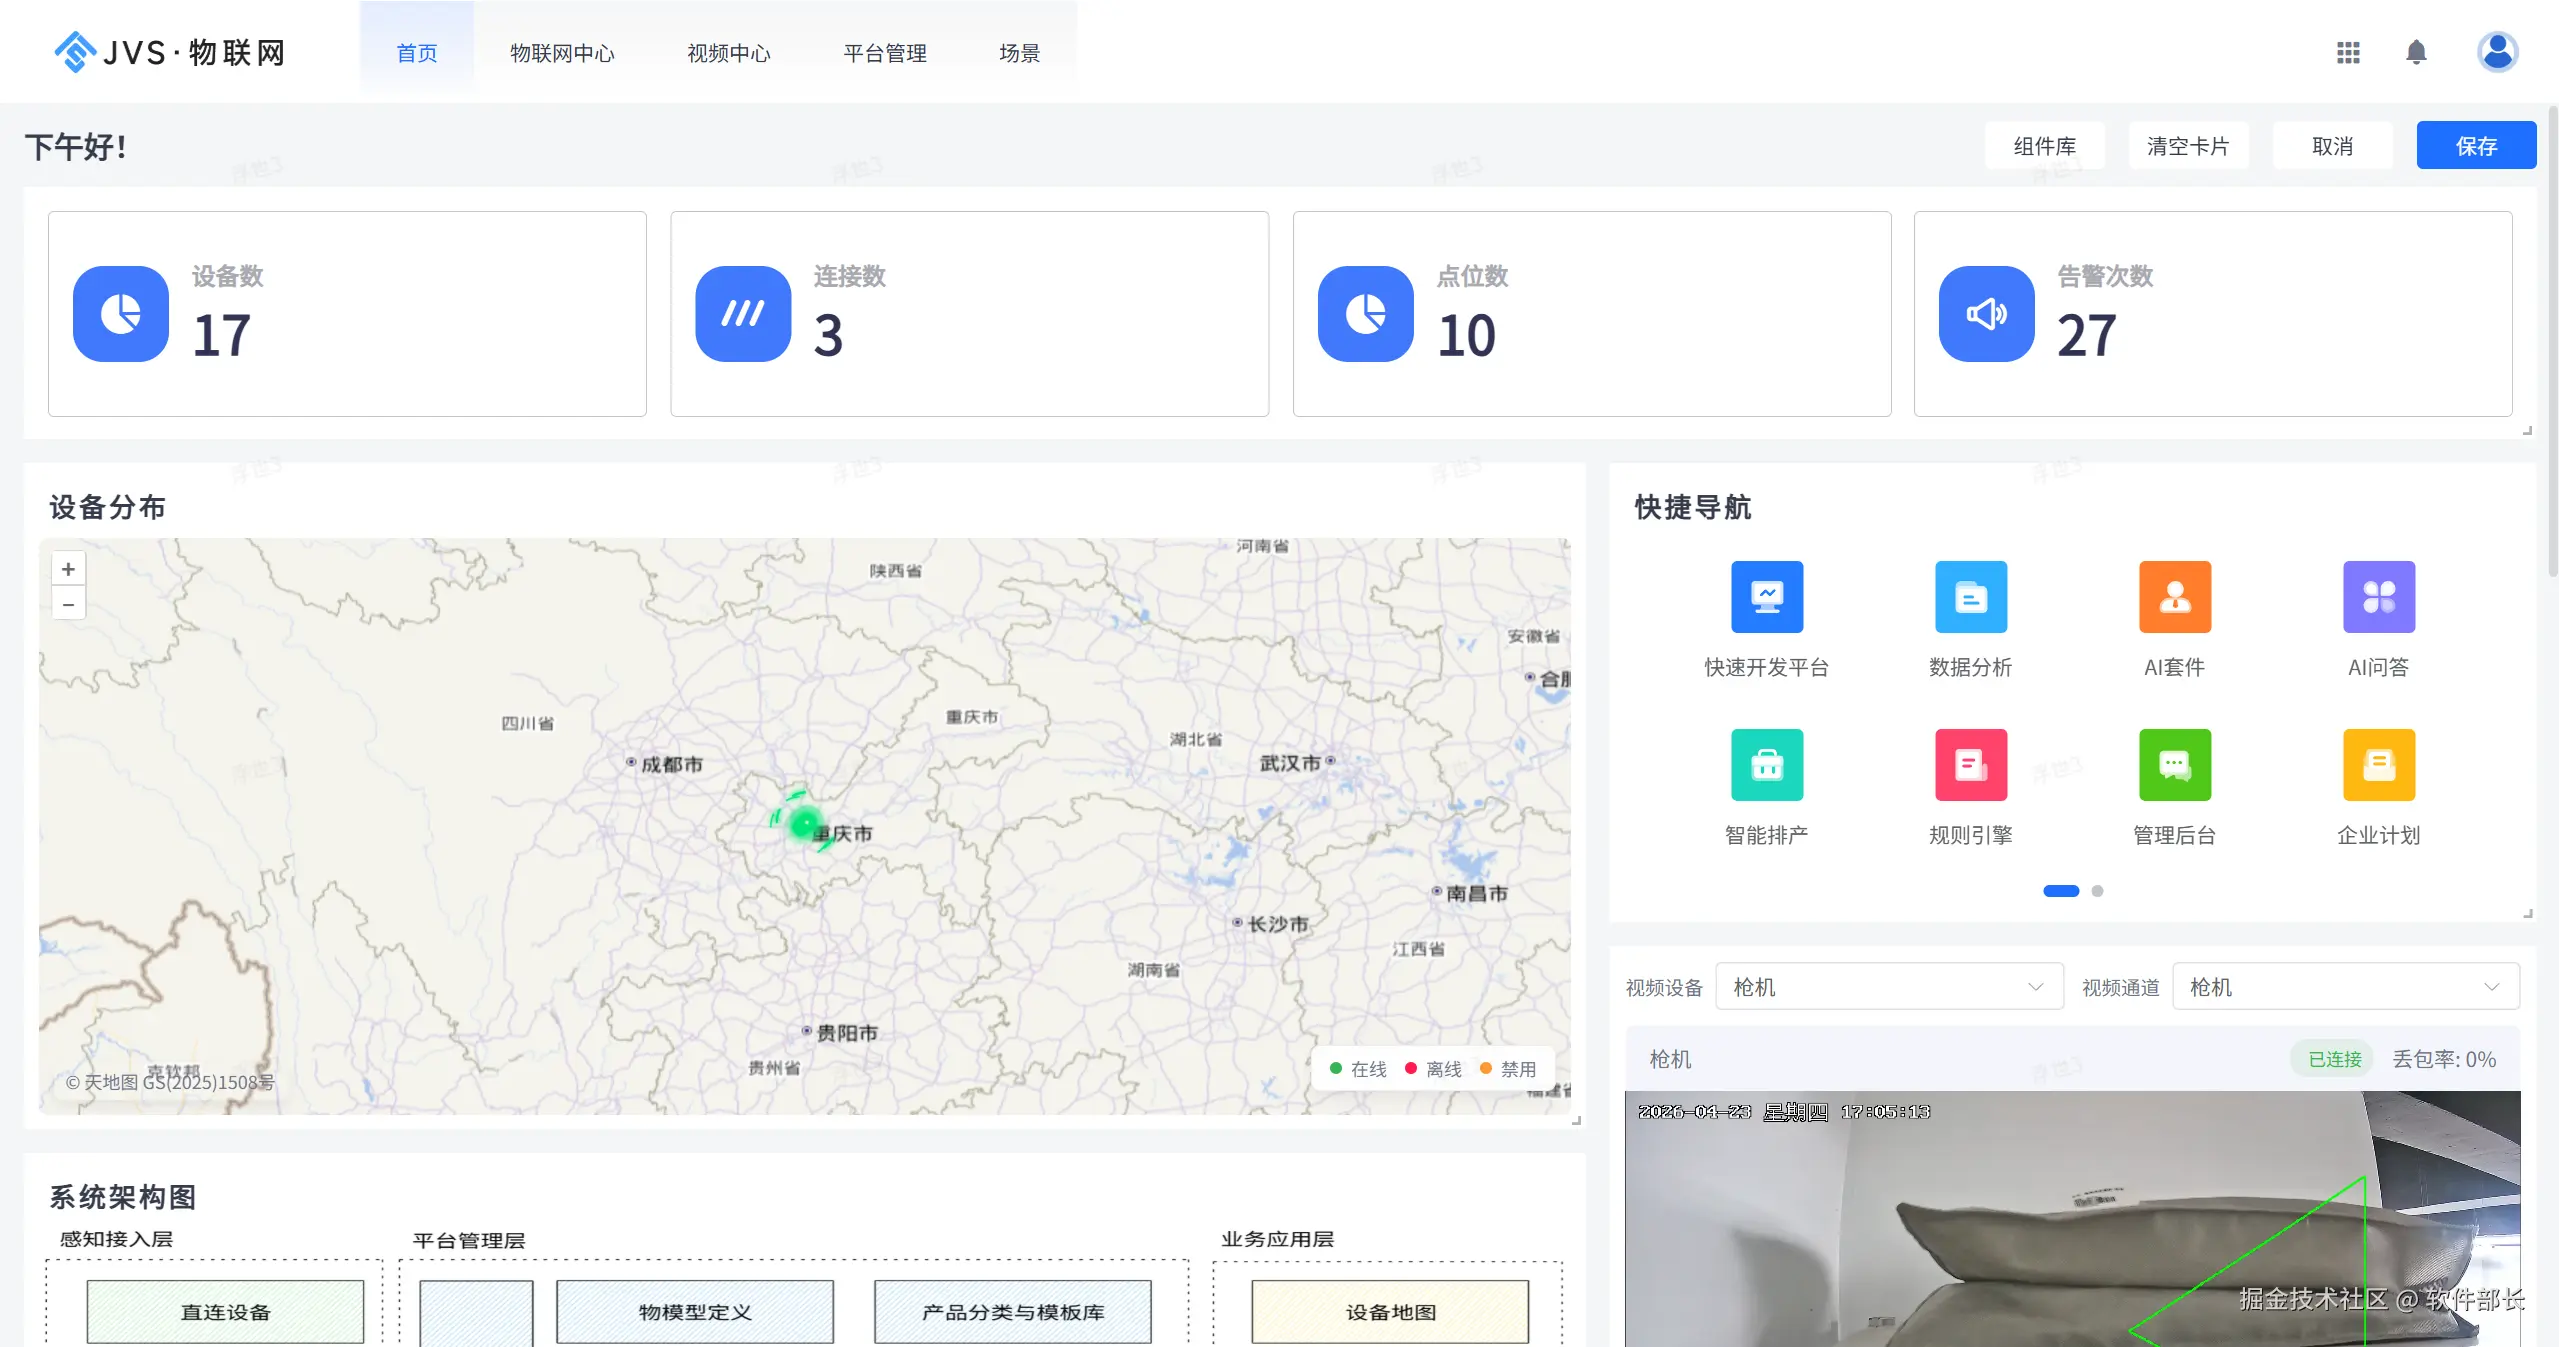This screenshot has width=2559, height=1347.
Task: Click the 保存 button
Action: click(x=2476, y=146)
